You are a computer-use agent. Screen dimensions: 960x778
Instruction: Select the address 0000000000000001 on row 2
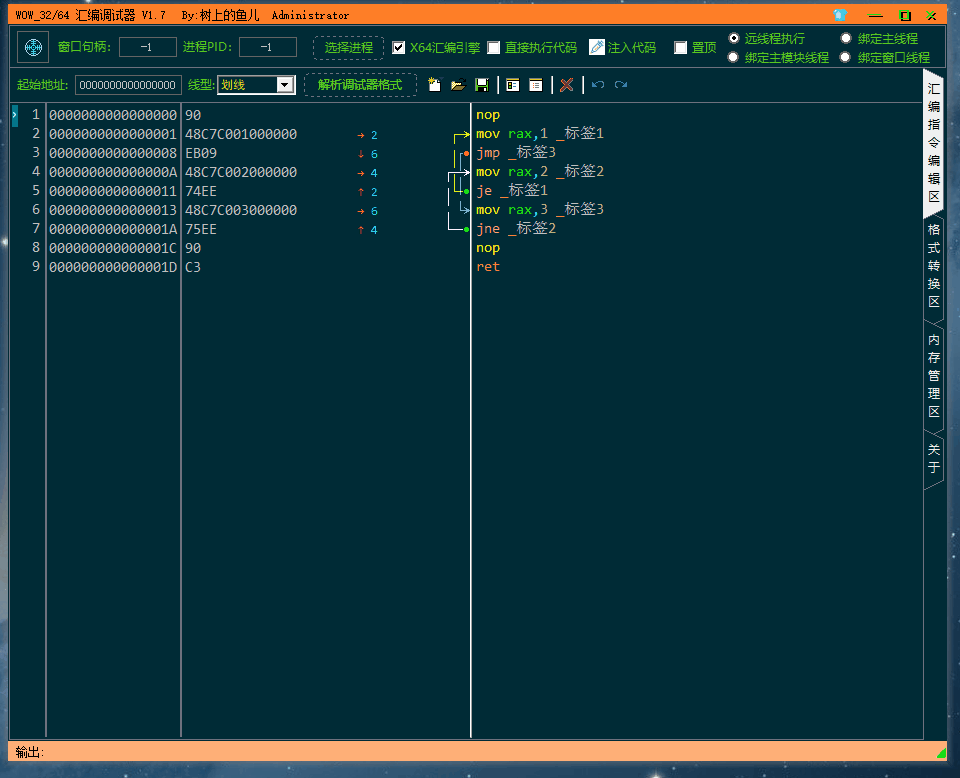pyautogui.click(x=113, y=134)
